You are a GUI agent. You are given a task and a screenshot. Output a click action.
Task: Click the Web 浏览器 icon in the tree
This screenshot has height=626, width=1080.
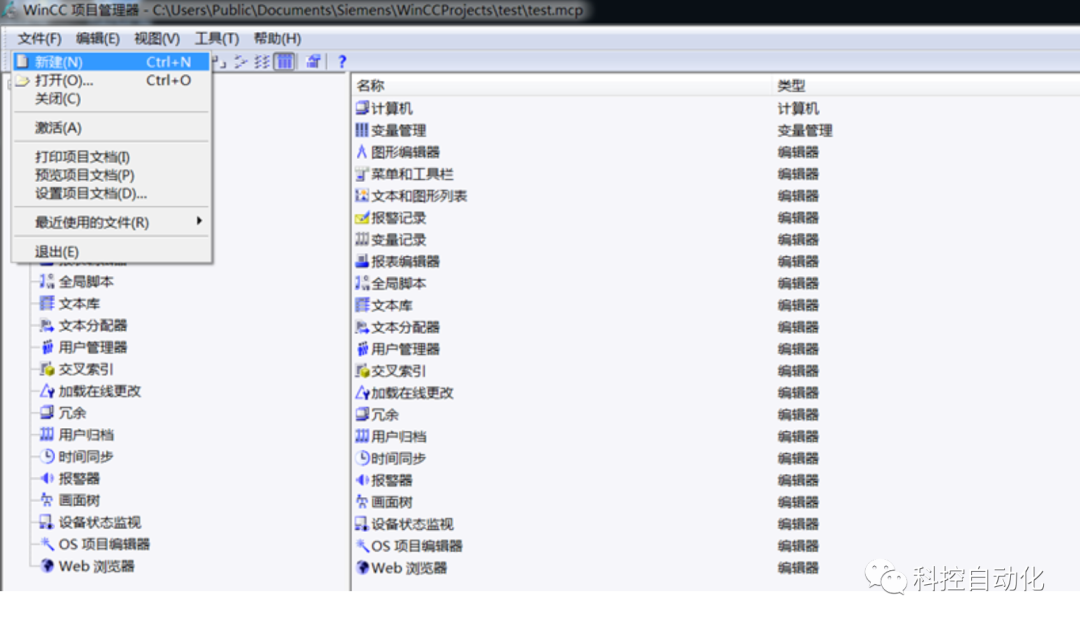[47, 566]
